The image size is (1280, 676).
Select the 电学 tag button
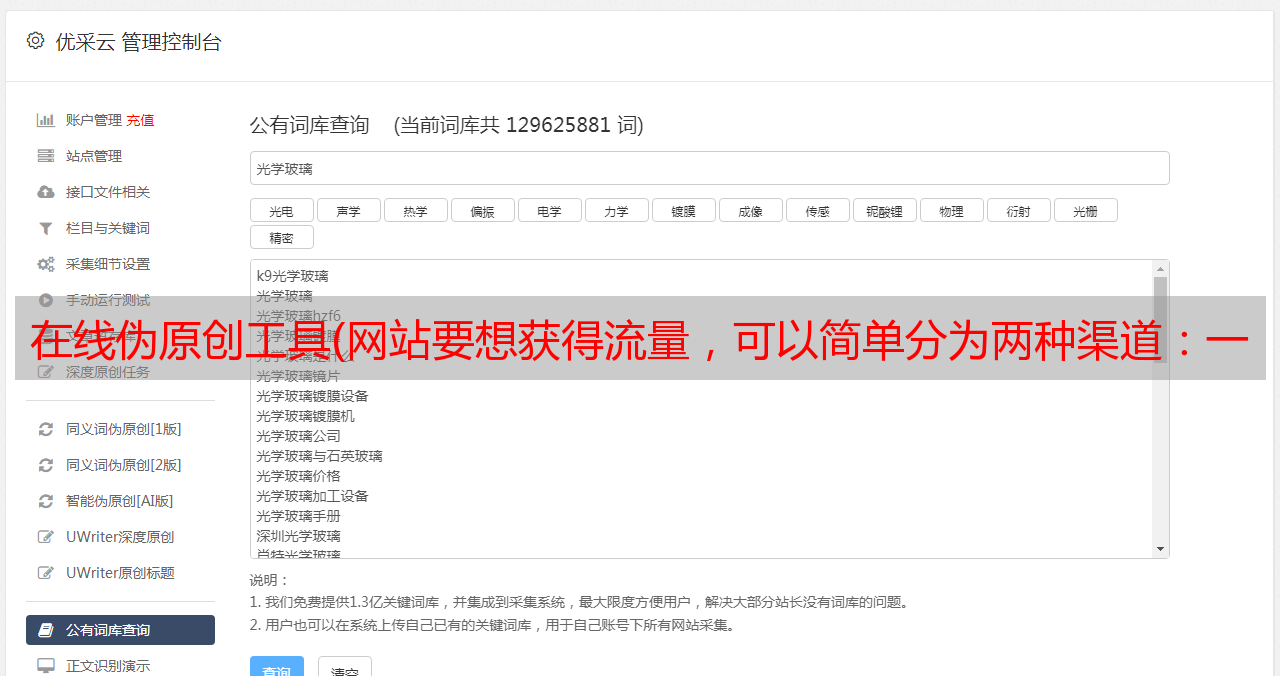pyautogui.click(x=550, y=210)
